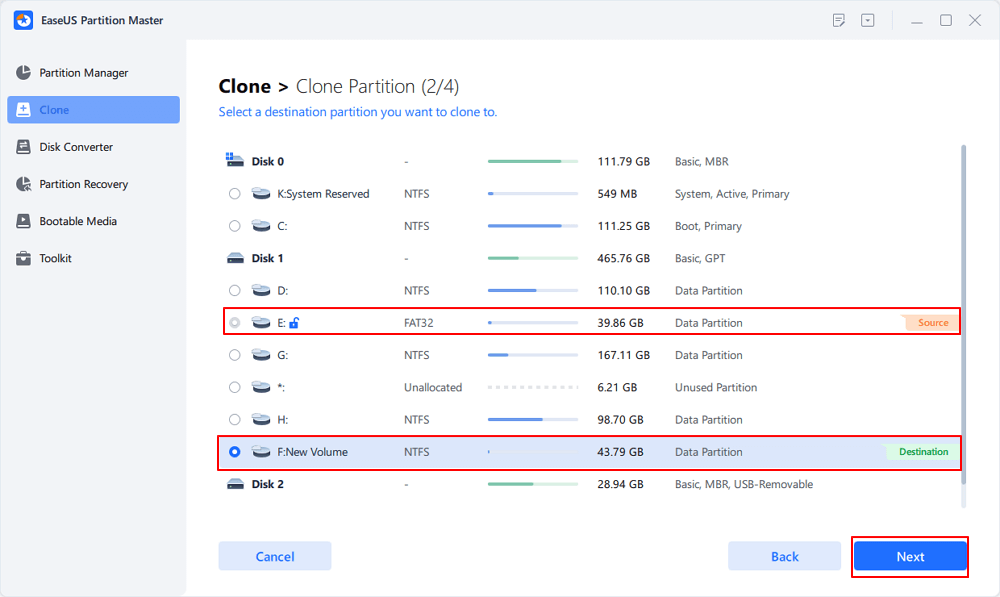Viewport: 1000px width, 597px height.
Task: Click the Bootable Media sidebar icon
Action: tap(24, 221)
